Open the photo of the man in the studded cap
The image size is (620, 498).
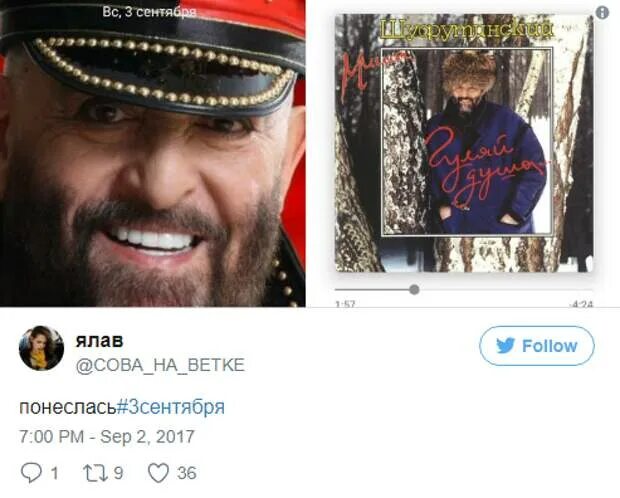click(153, 153)
